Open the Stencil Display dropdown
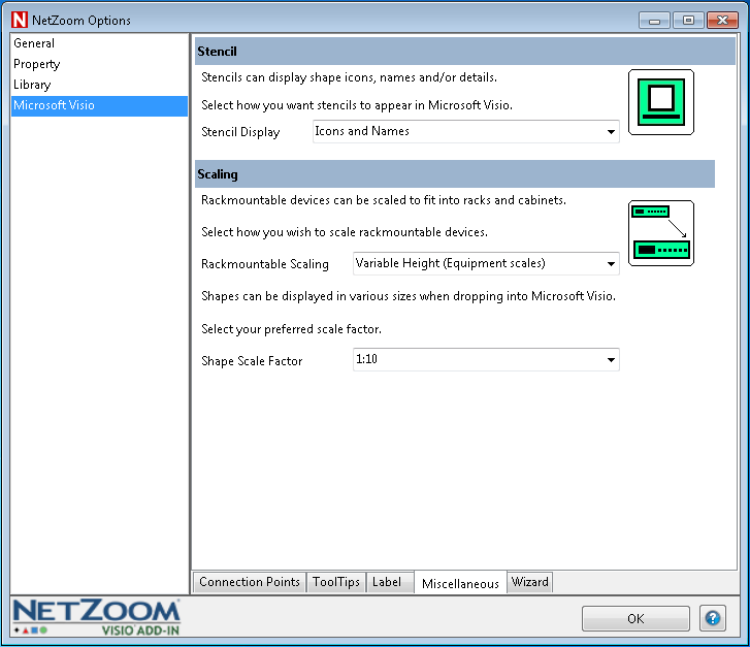Image resolution: width=750 pixels, height=647 pixels. 466,132
